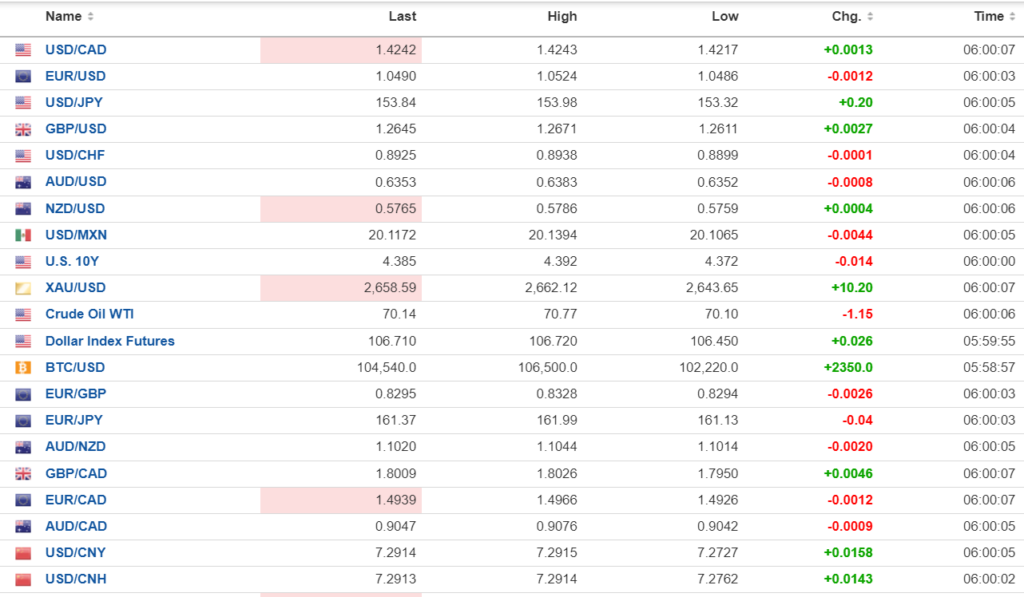This screenshot has width=1024, height=597.
Task: Click the Bitcoin icon beside BTC/USD
Action: pyautogui.click(x=23, y=368)
